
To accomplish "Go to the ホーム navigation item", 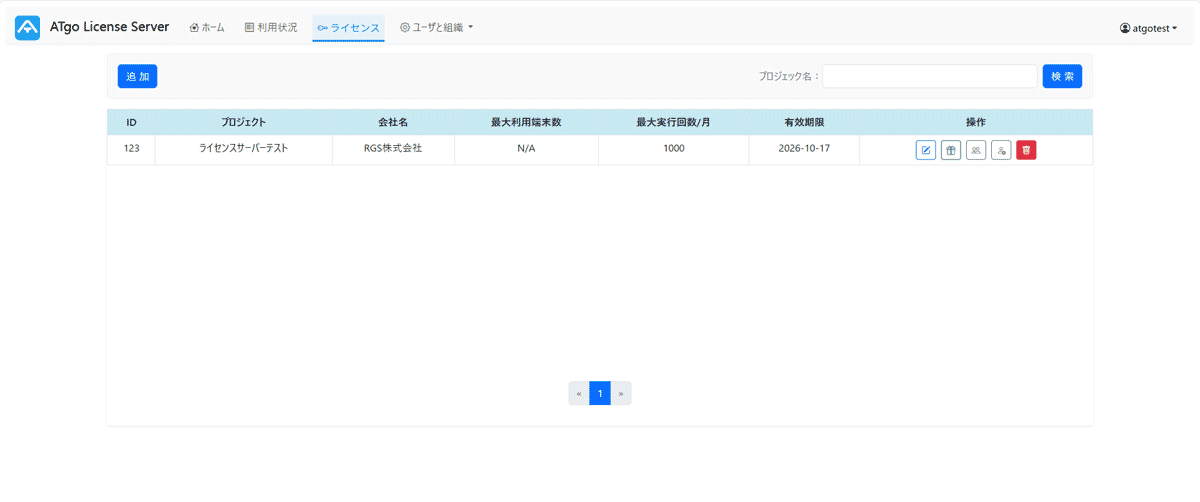I will tap(207, 28).
